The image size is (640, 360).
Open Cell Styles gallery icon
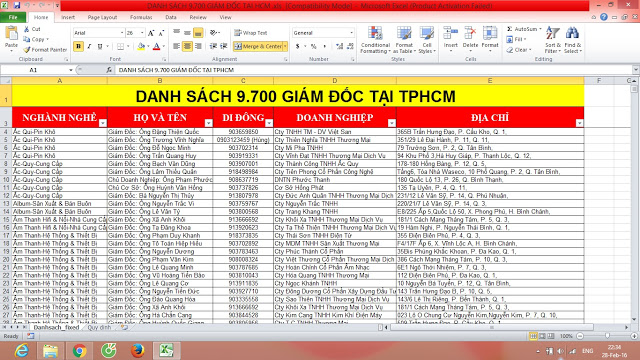tap(427, 33)
